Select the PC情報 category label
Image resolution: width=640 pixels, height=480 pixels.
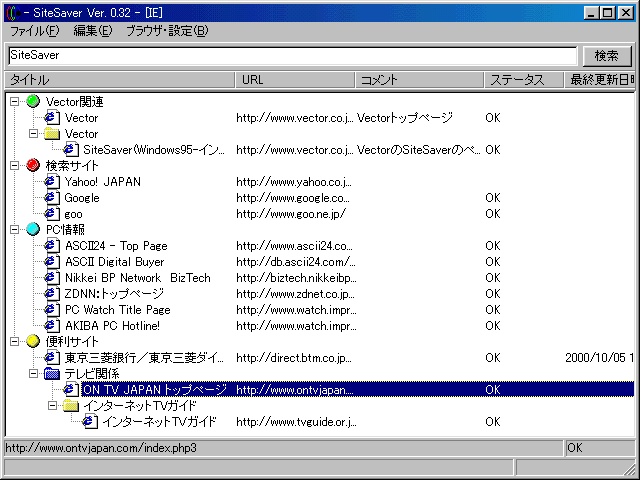pos(65,229)
